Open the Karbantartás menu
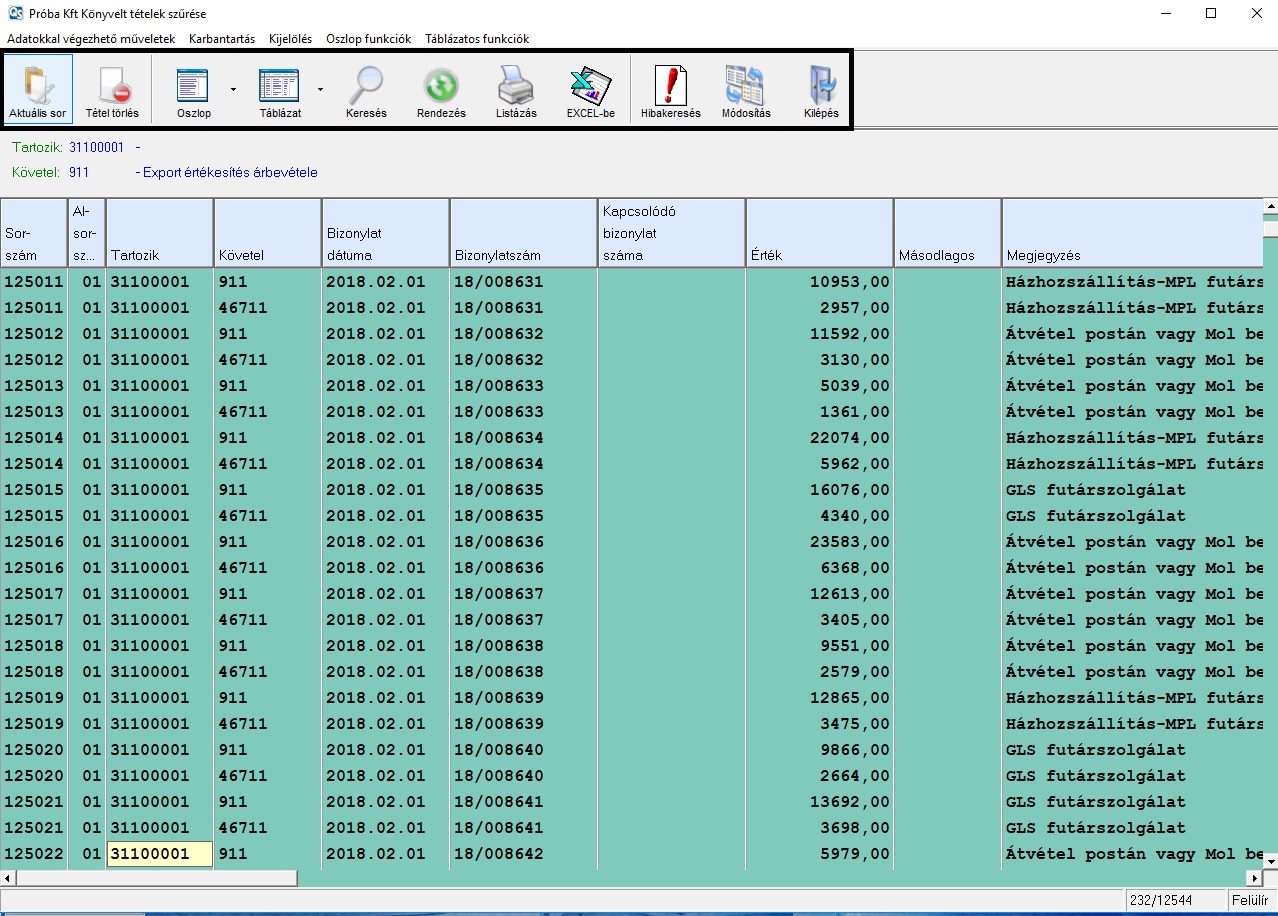The width and height of the screenshot is (1278, 916). click(x=222, y=39)
